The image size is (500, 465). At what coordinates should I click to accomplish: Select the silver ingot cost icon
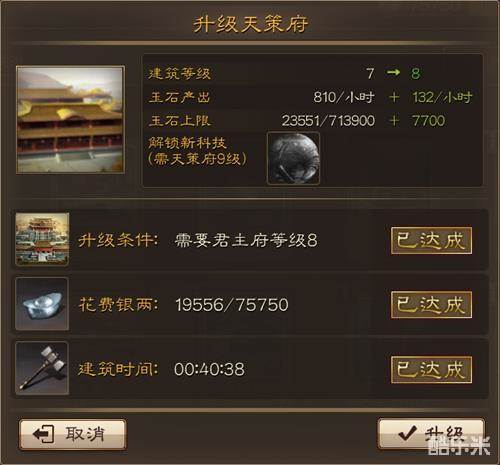point(42,304)
